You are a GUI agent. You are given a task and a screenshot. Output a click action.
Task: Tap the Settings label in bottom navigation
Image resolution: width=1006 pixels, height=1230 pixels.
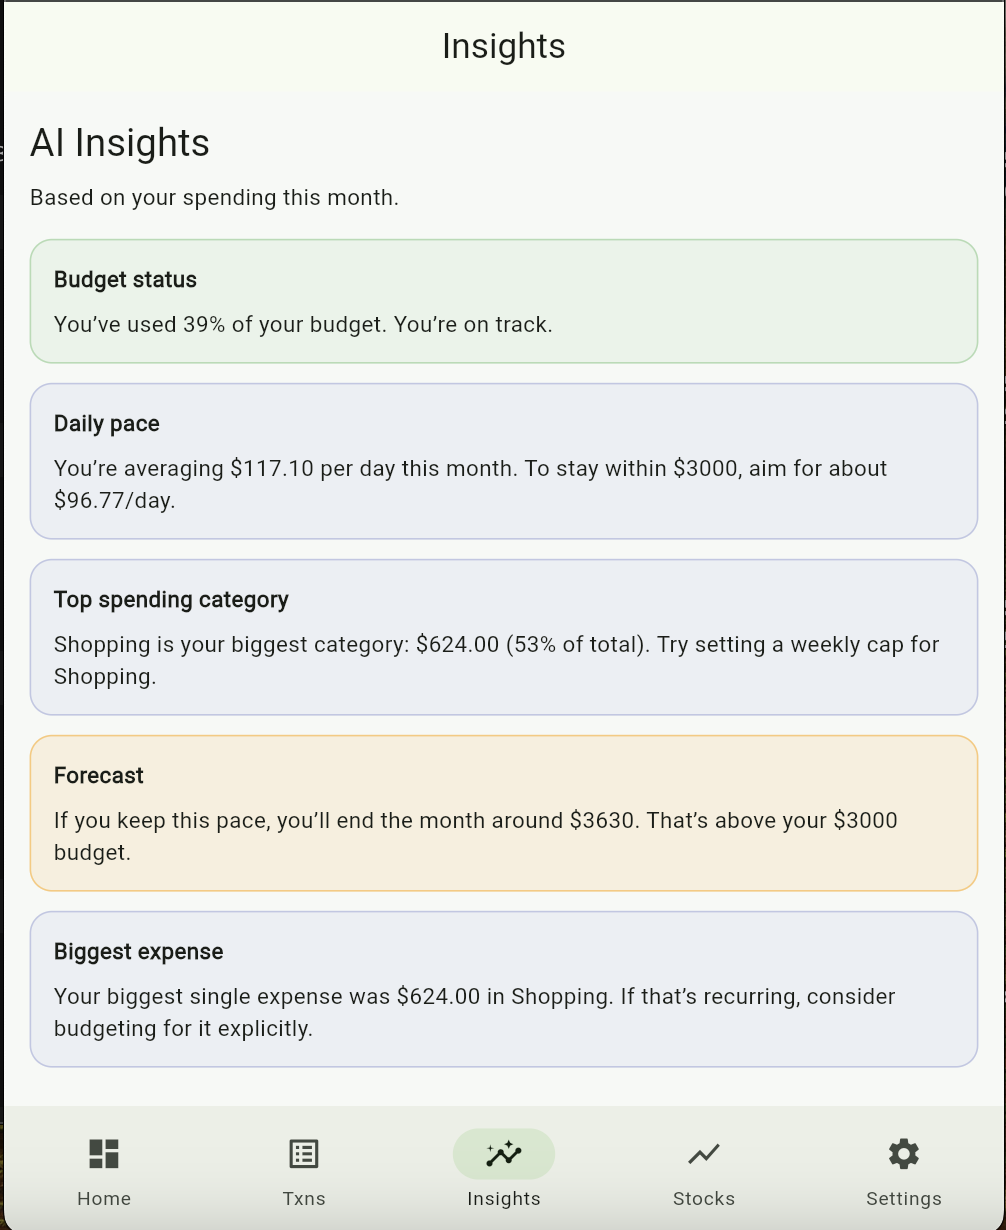904,1198
